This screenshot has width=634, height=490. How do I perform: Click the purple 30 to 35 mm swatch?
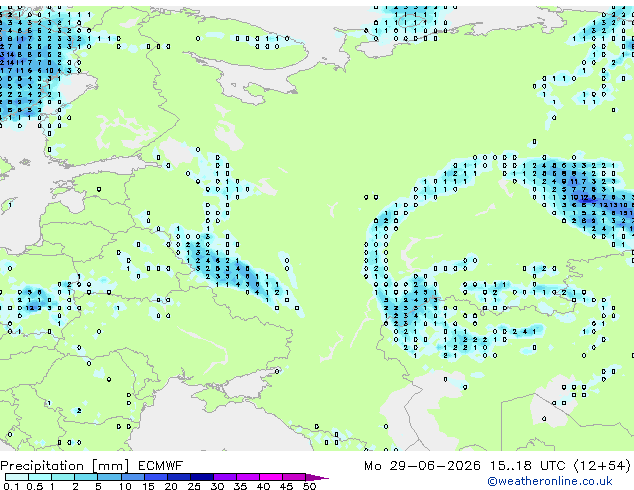[224, 477]
